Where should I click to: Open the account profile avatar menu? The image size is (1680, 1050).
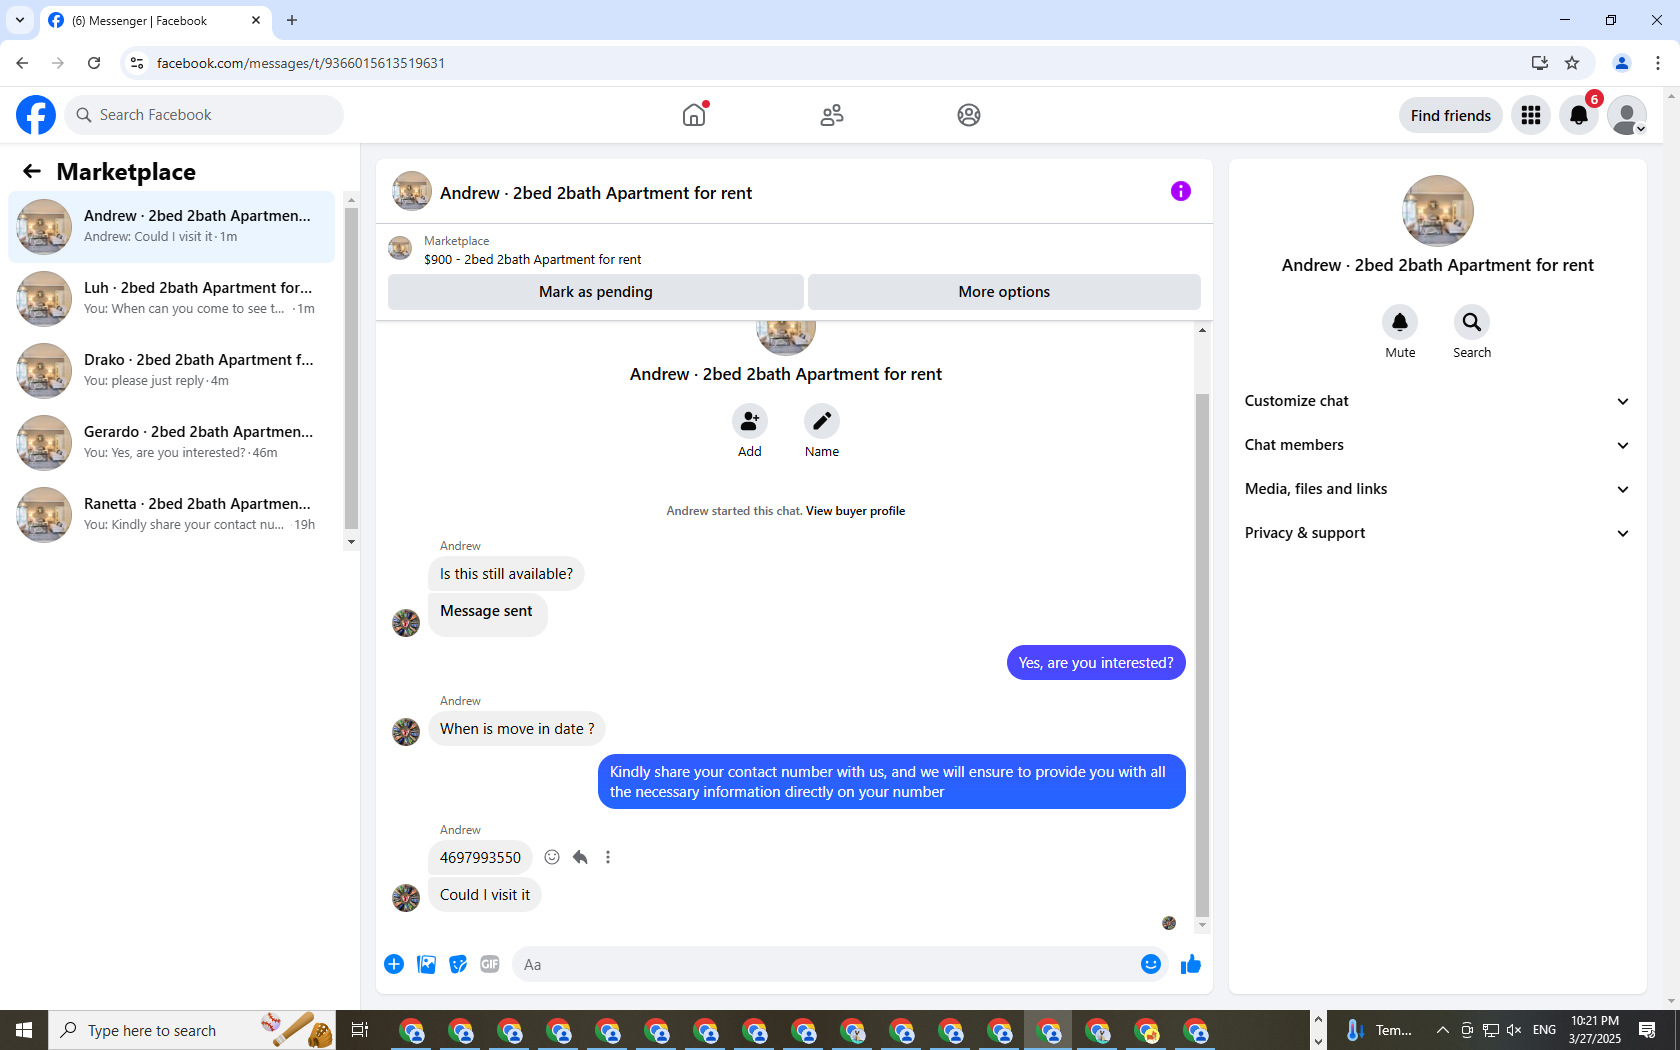tap(1627, 115)
